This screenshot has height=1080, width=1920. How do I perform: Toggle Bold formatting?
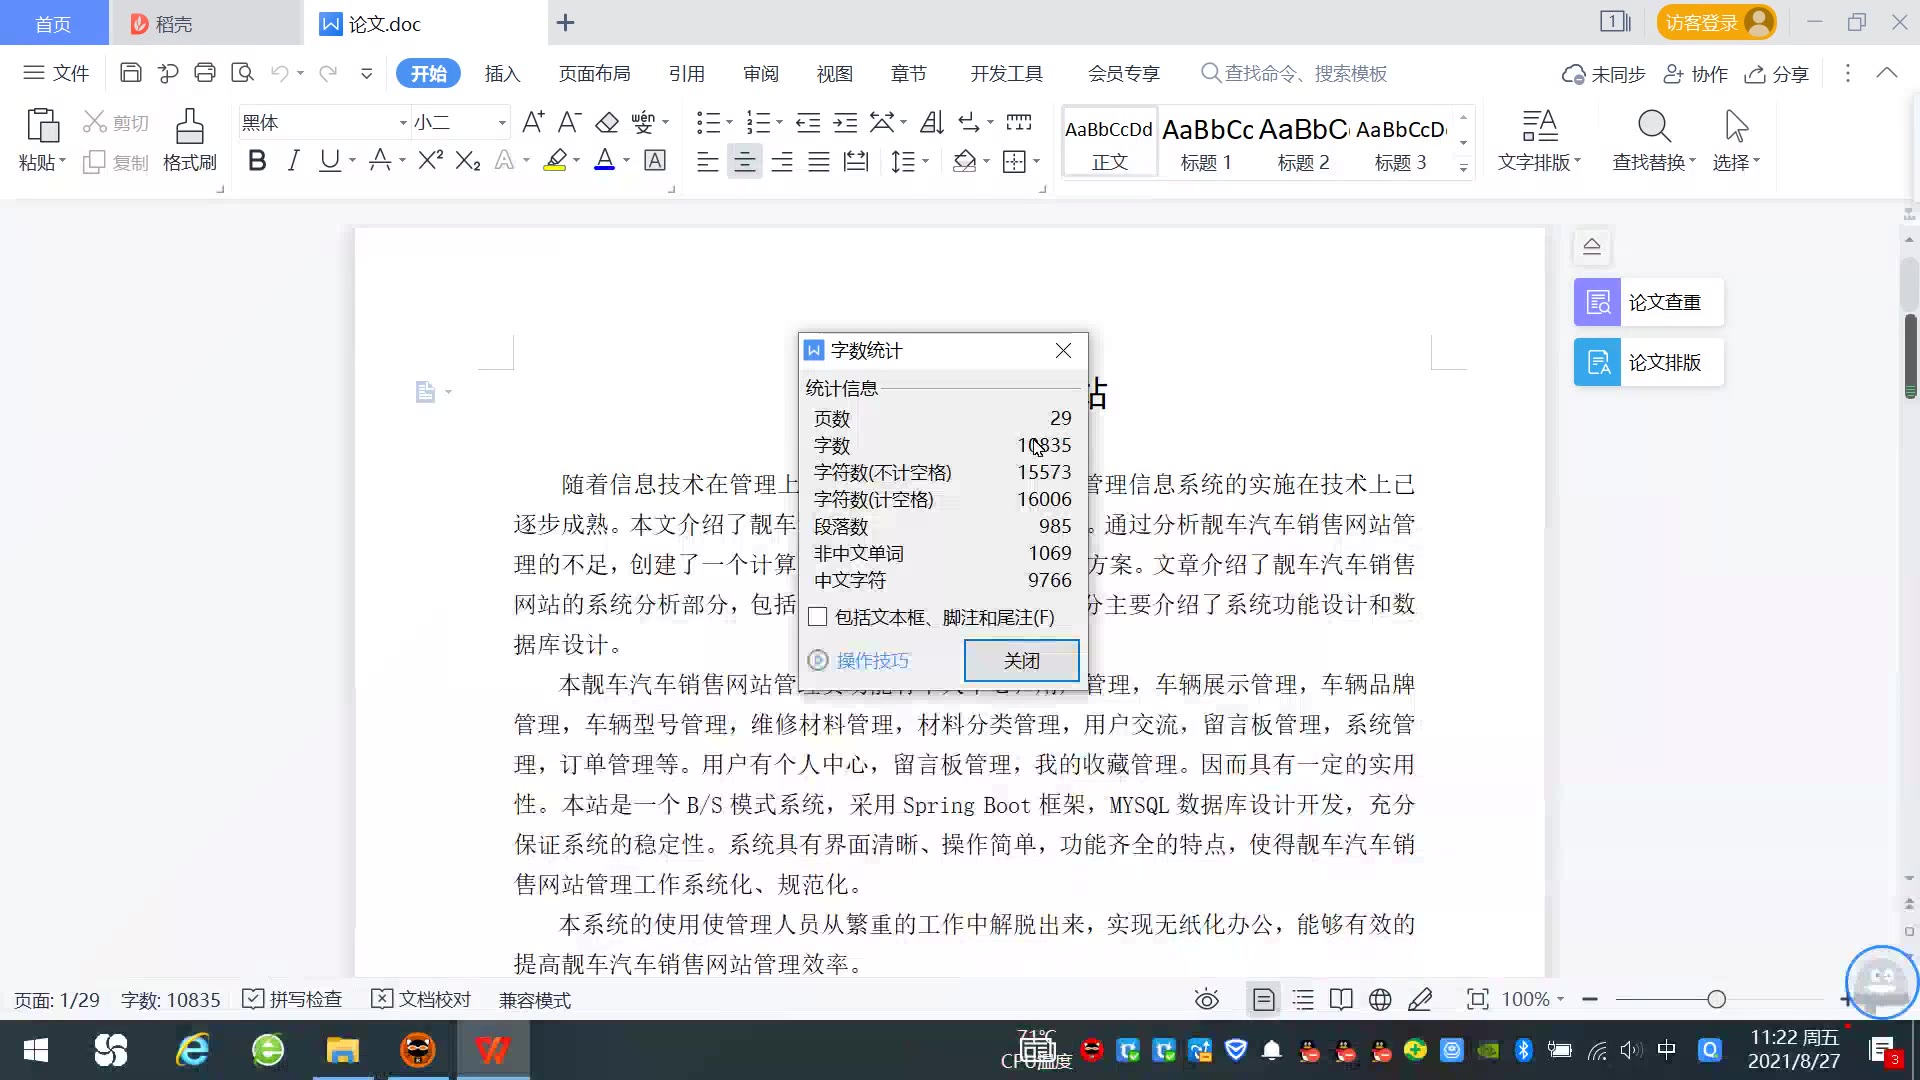pos(257,160)
